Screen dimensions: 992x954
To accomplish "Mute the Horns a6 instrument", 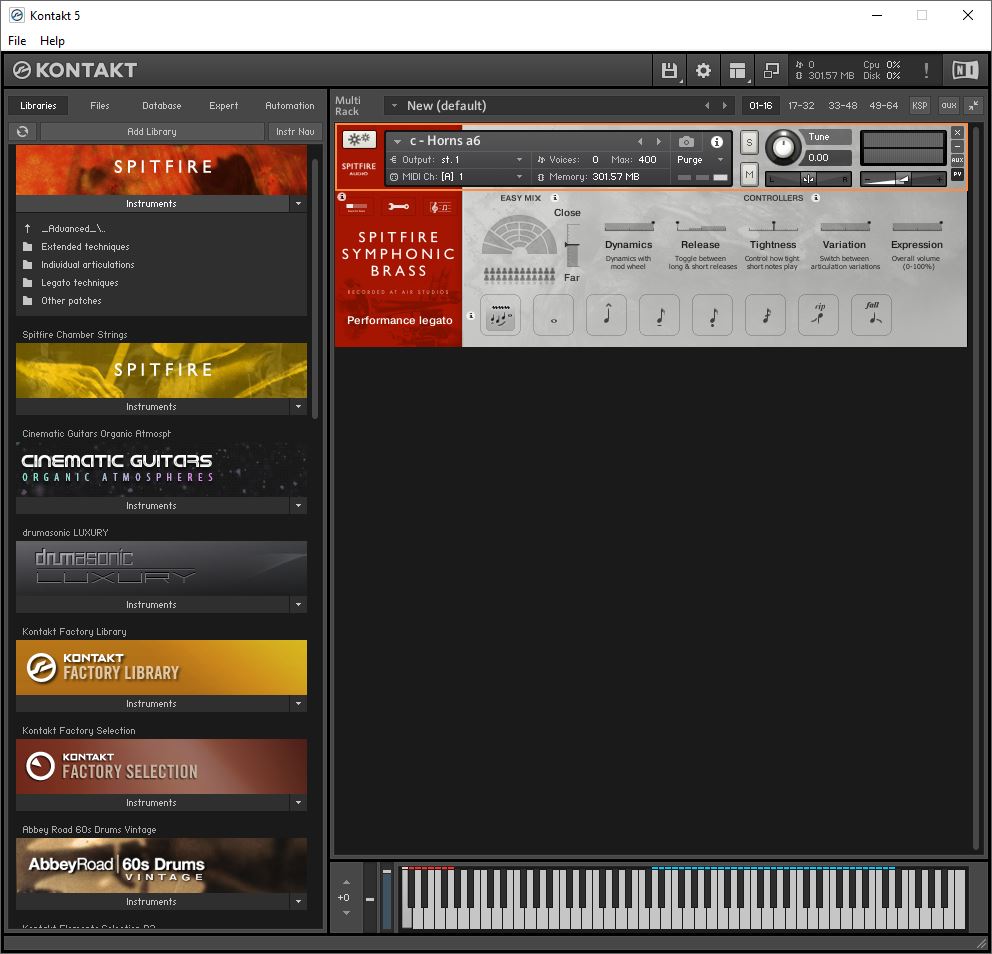I will tap(749, 174).
